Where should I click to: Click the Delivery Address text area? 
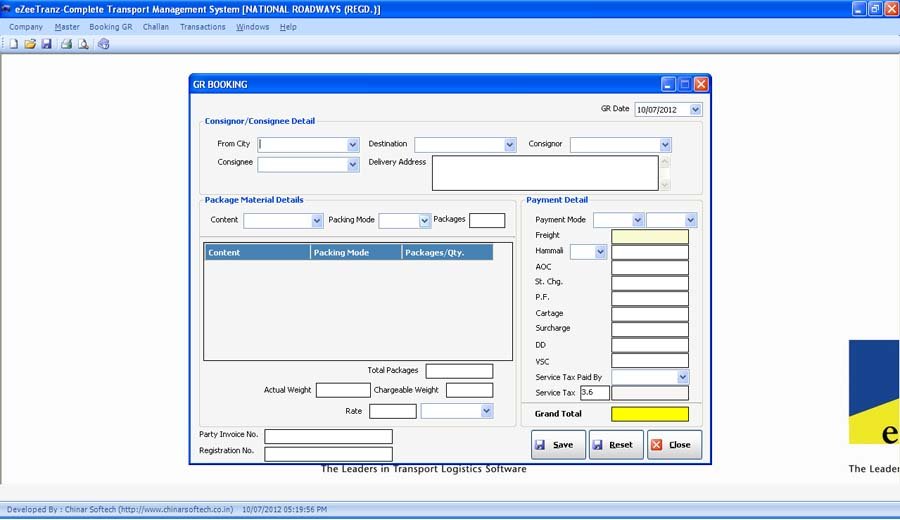pos(545,173)
